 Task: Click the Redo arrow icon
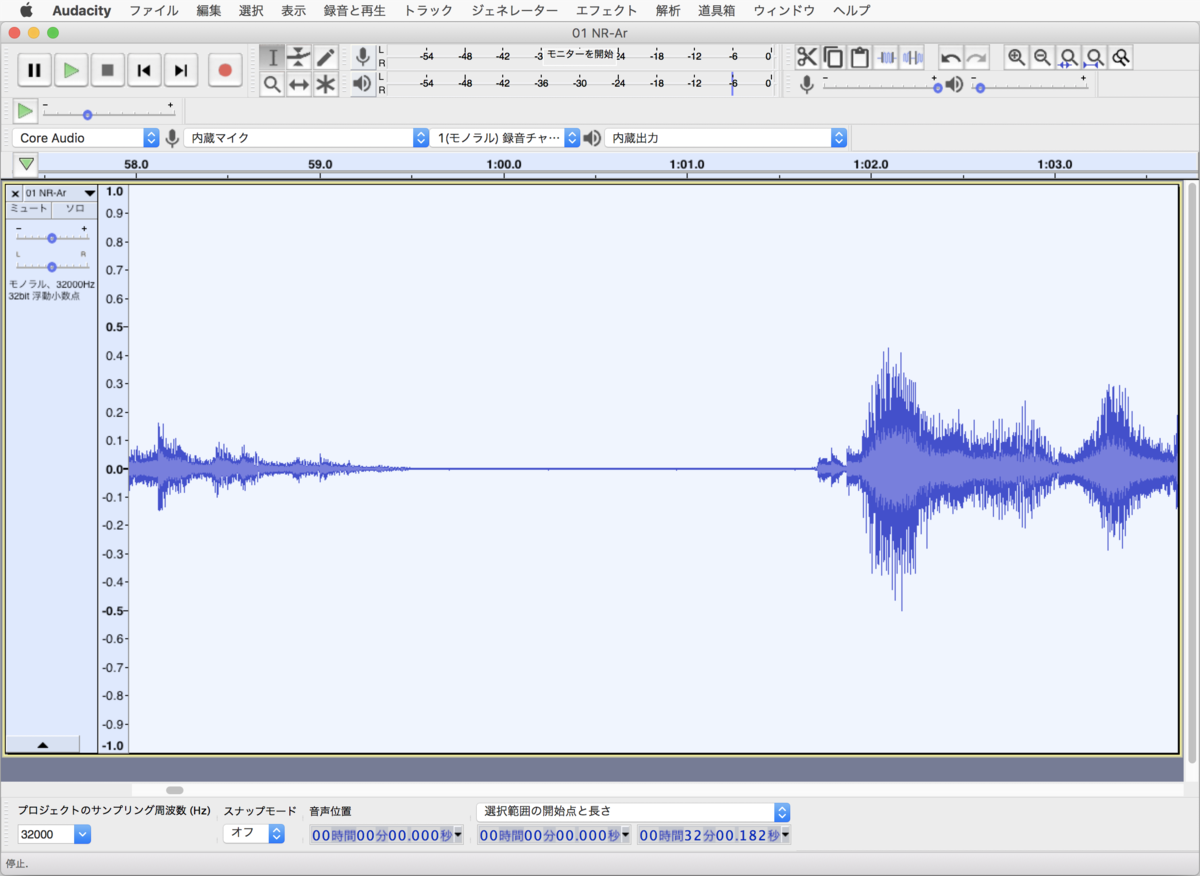pos(977,58)
